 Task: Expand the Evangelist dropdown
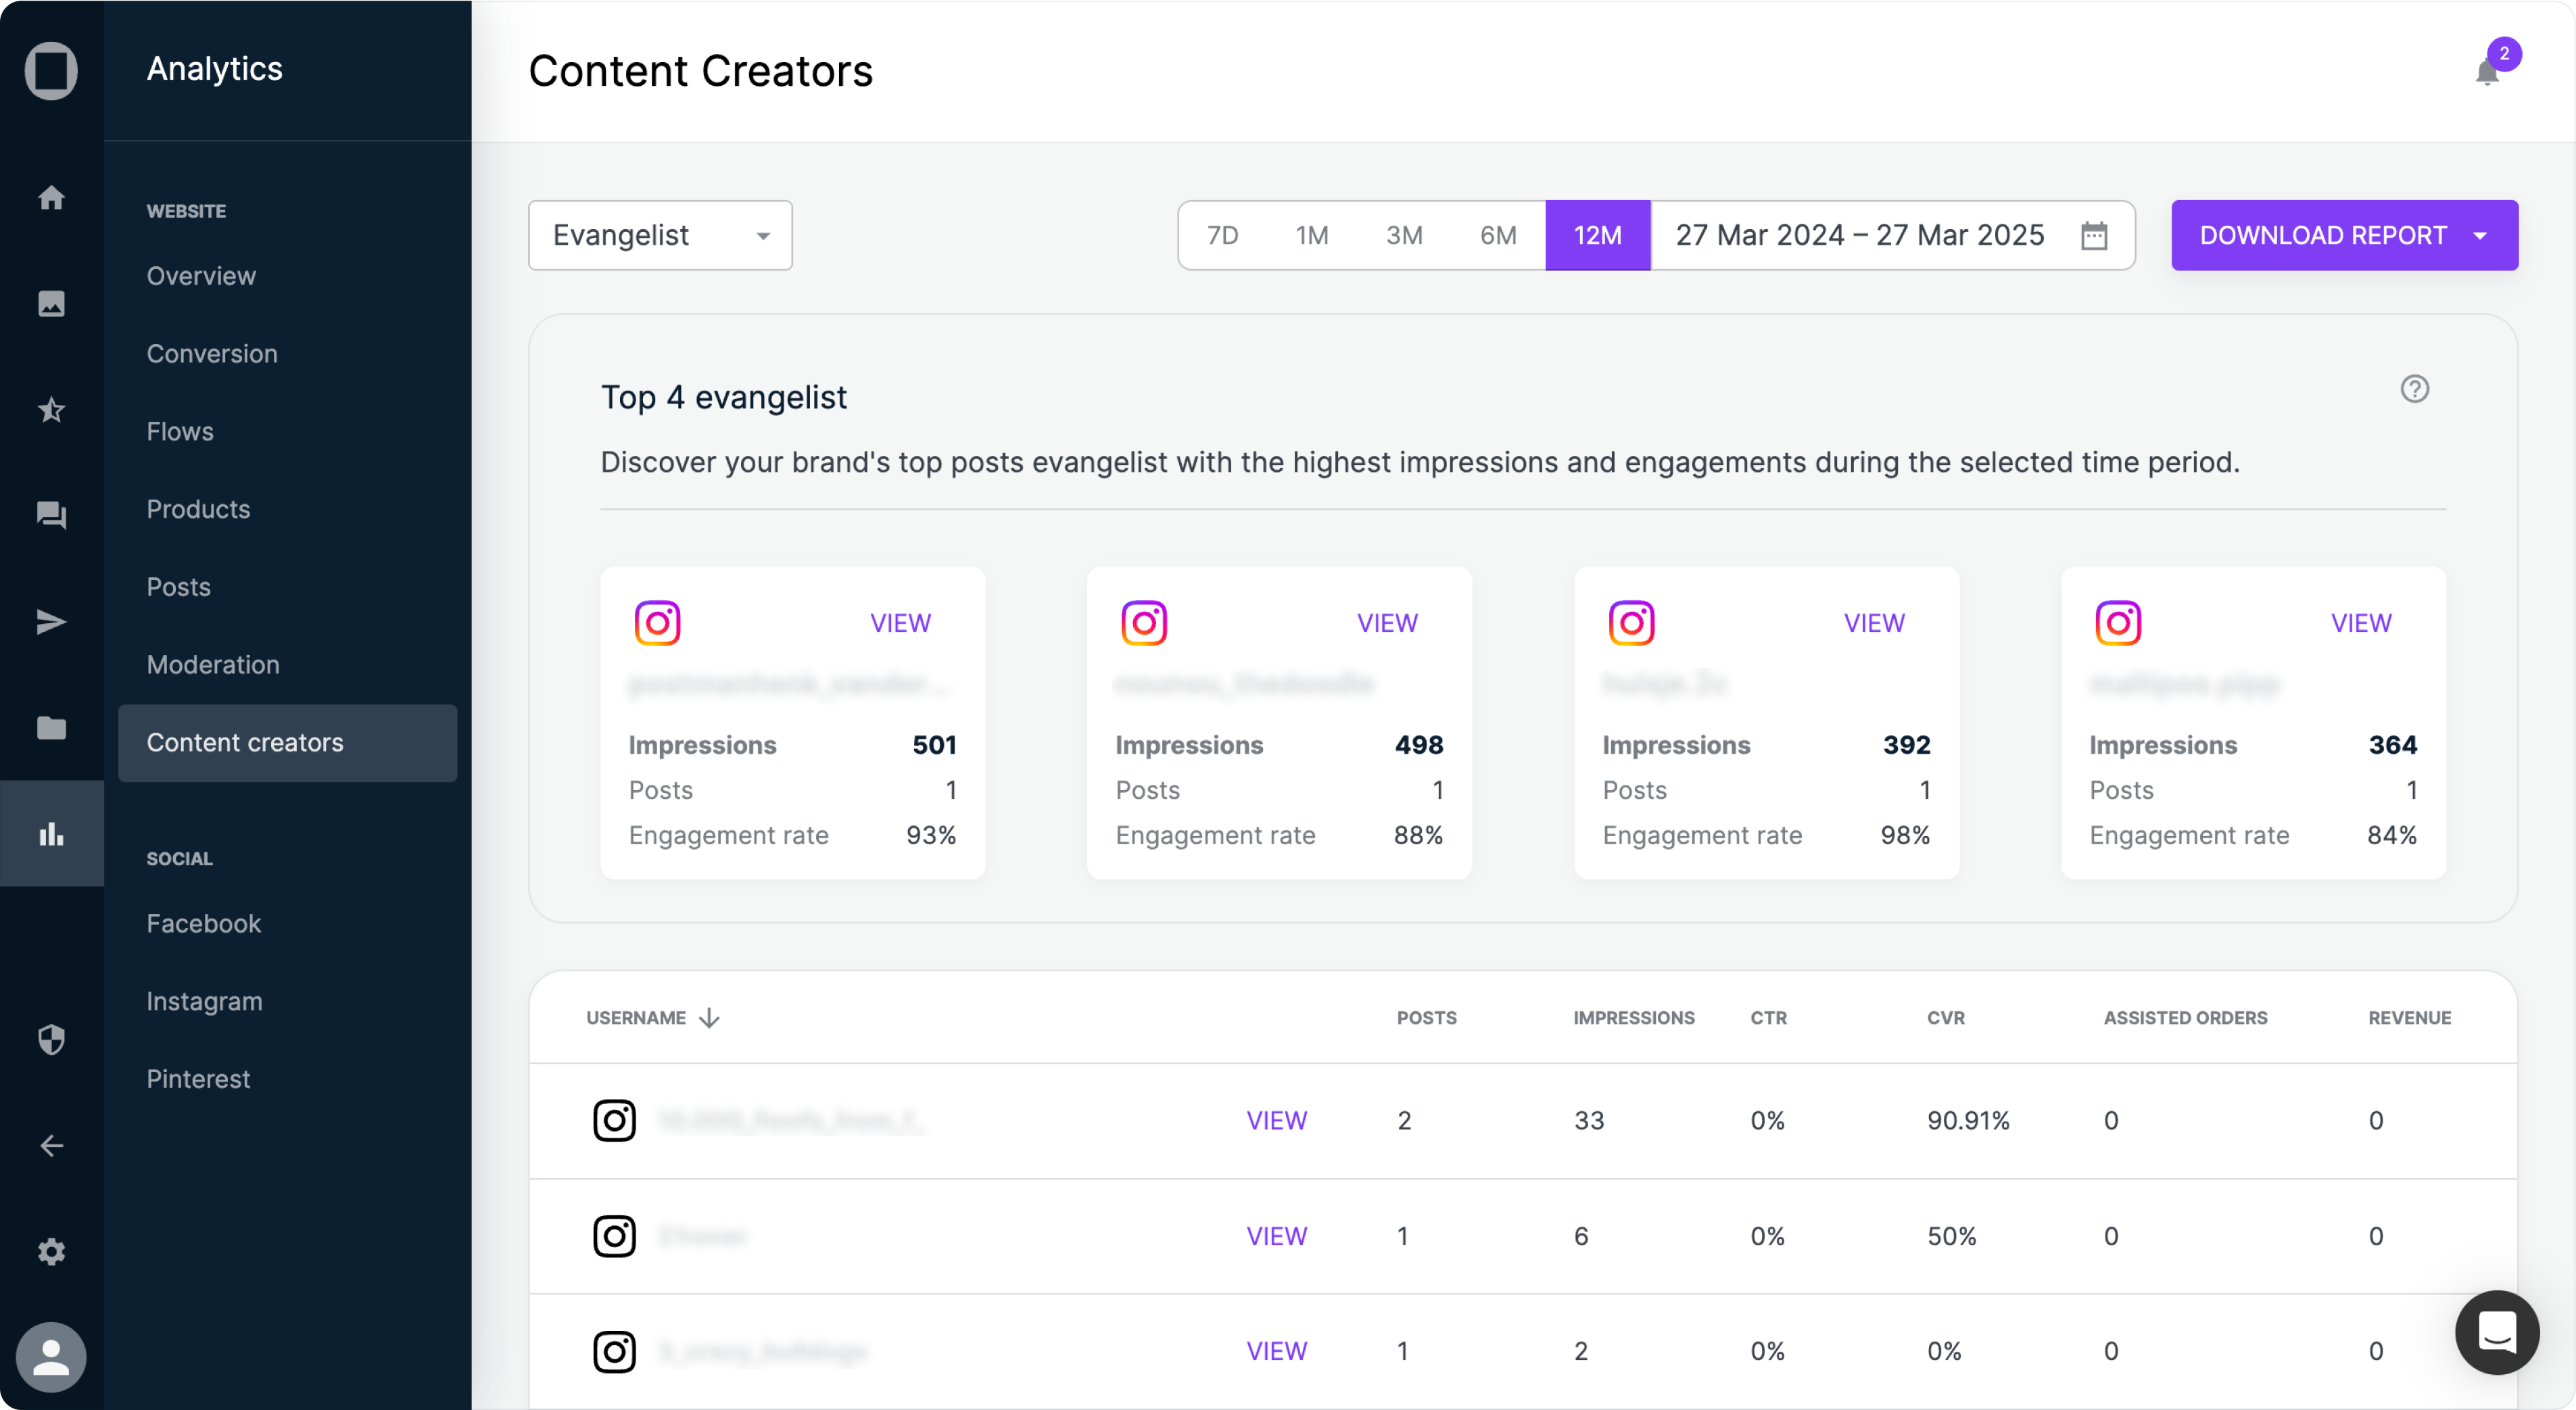click(x=660, y=235)
